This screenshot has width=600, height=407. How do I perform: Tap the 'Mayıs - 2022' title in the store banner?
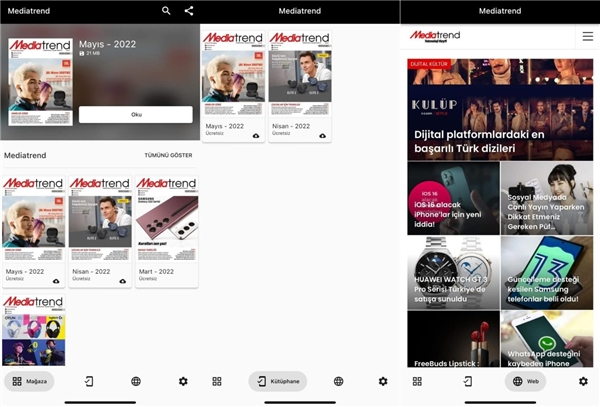(108, 44)
